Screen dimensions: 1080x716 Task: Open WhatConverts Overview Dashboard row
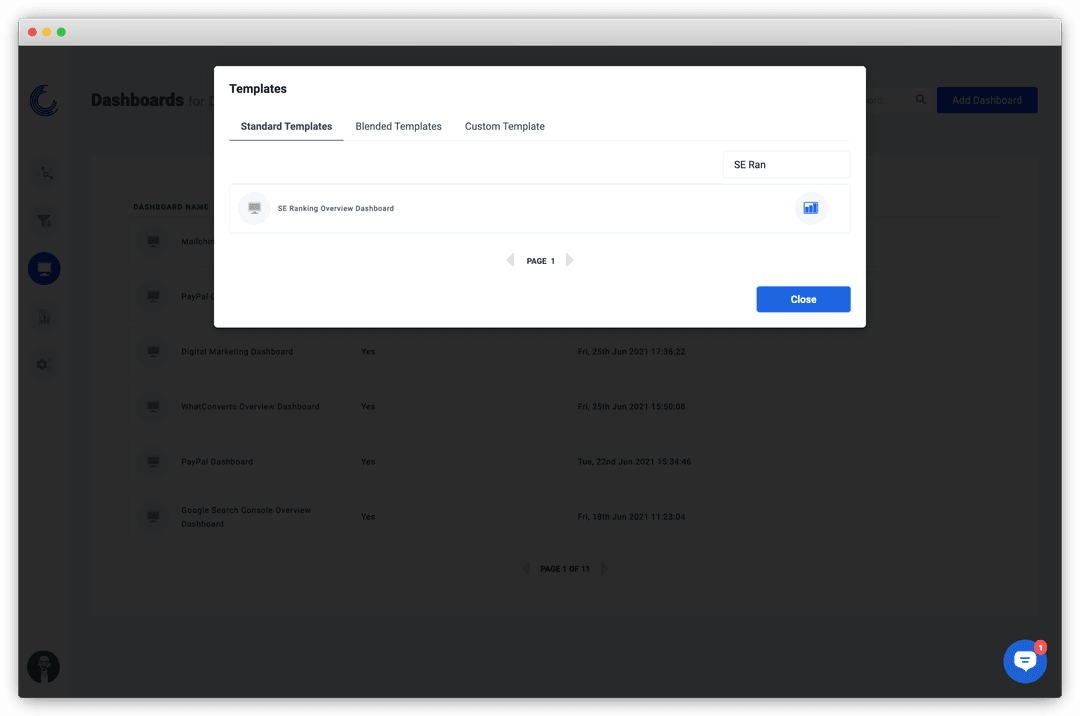tap(564, 407)
